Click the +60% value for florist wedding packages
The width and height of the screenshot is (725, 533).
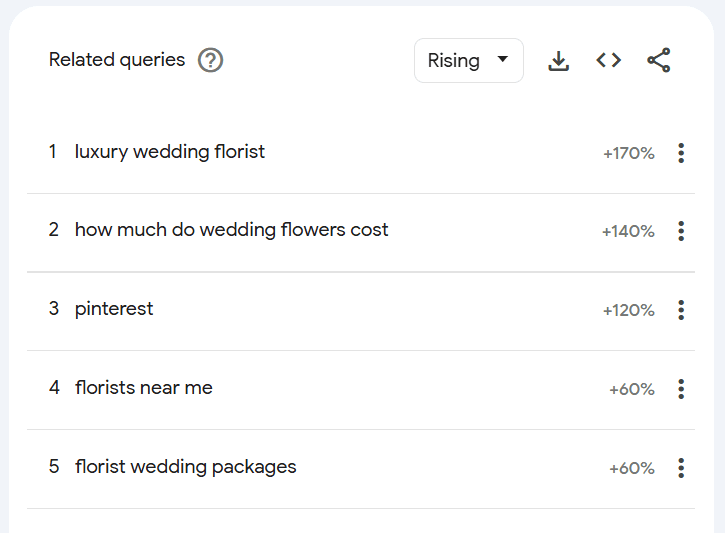pos(632,469)
